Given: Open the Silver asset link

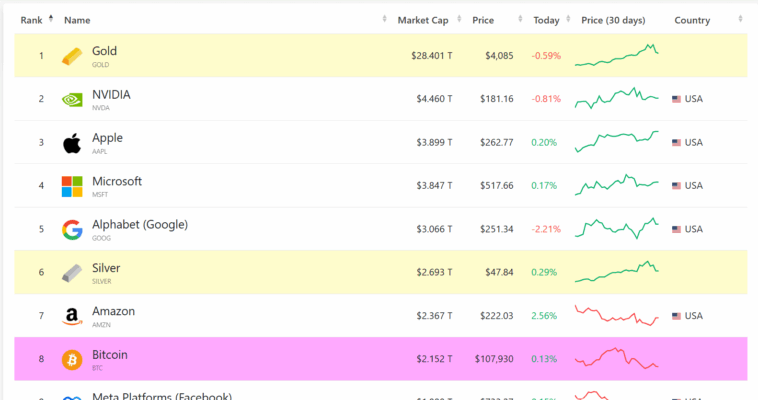Looking at the screenshot, I should click(x=106, y=268).
